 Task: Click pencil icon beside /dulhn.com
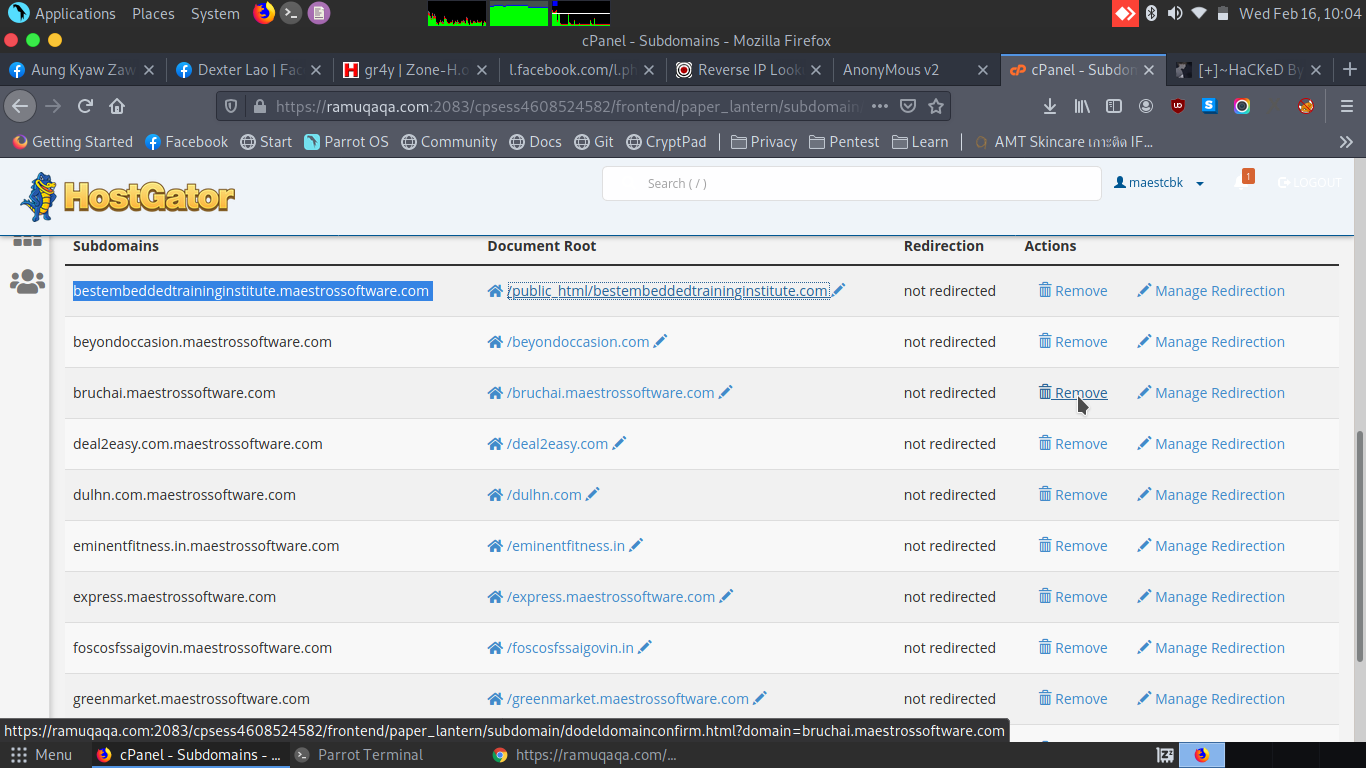tap(593, 494)
